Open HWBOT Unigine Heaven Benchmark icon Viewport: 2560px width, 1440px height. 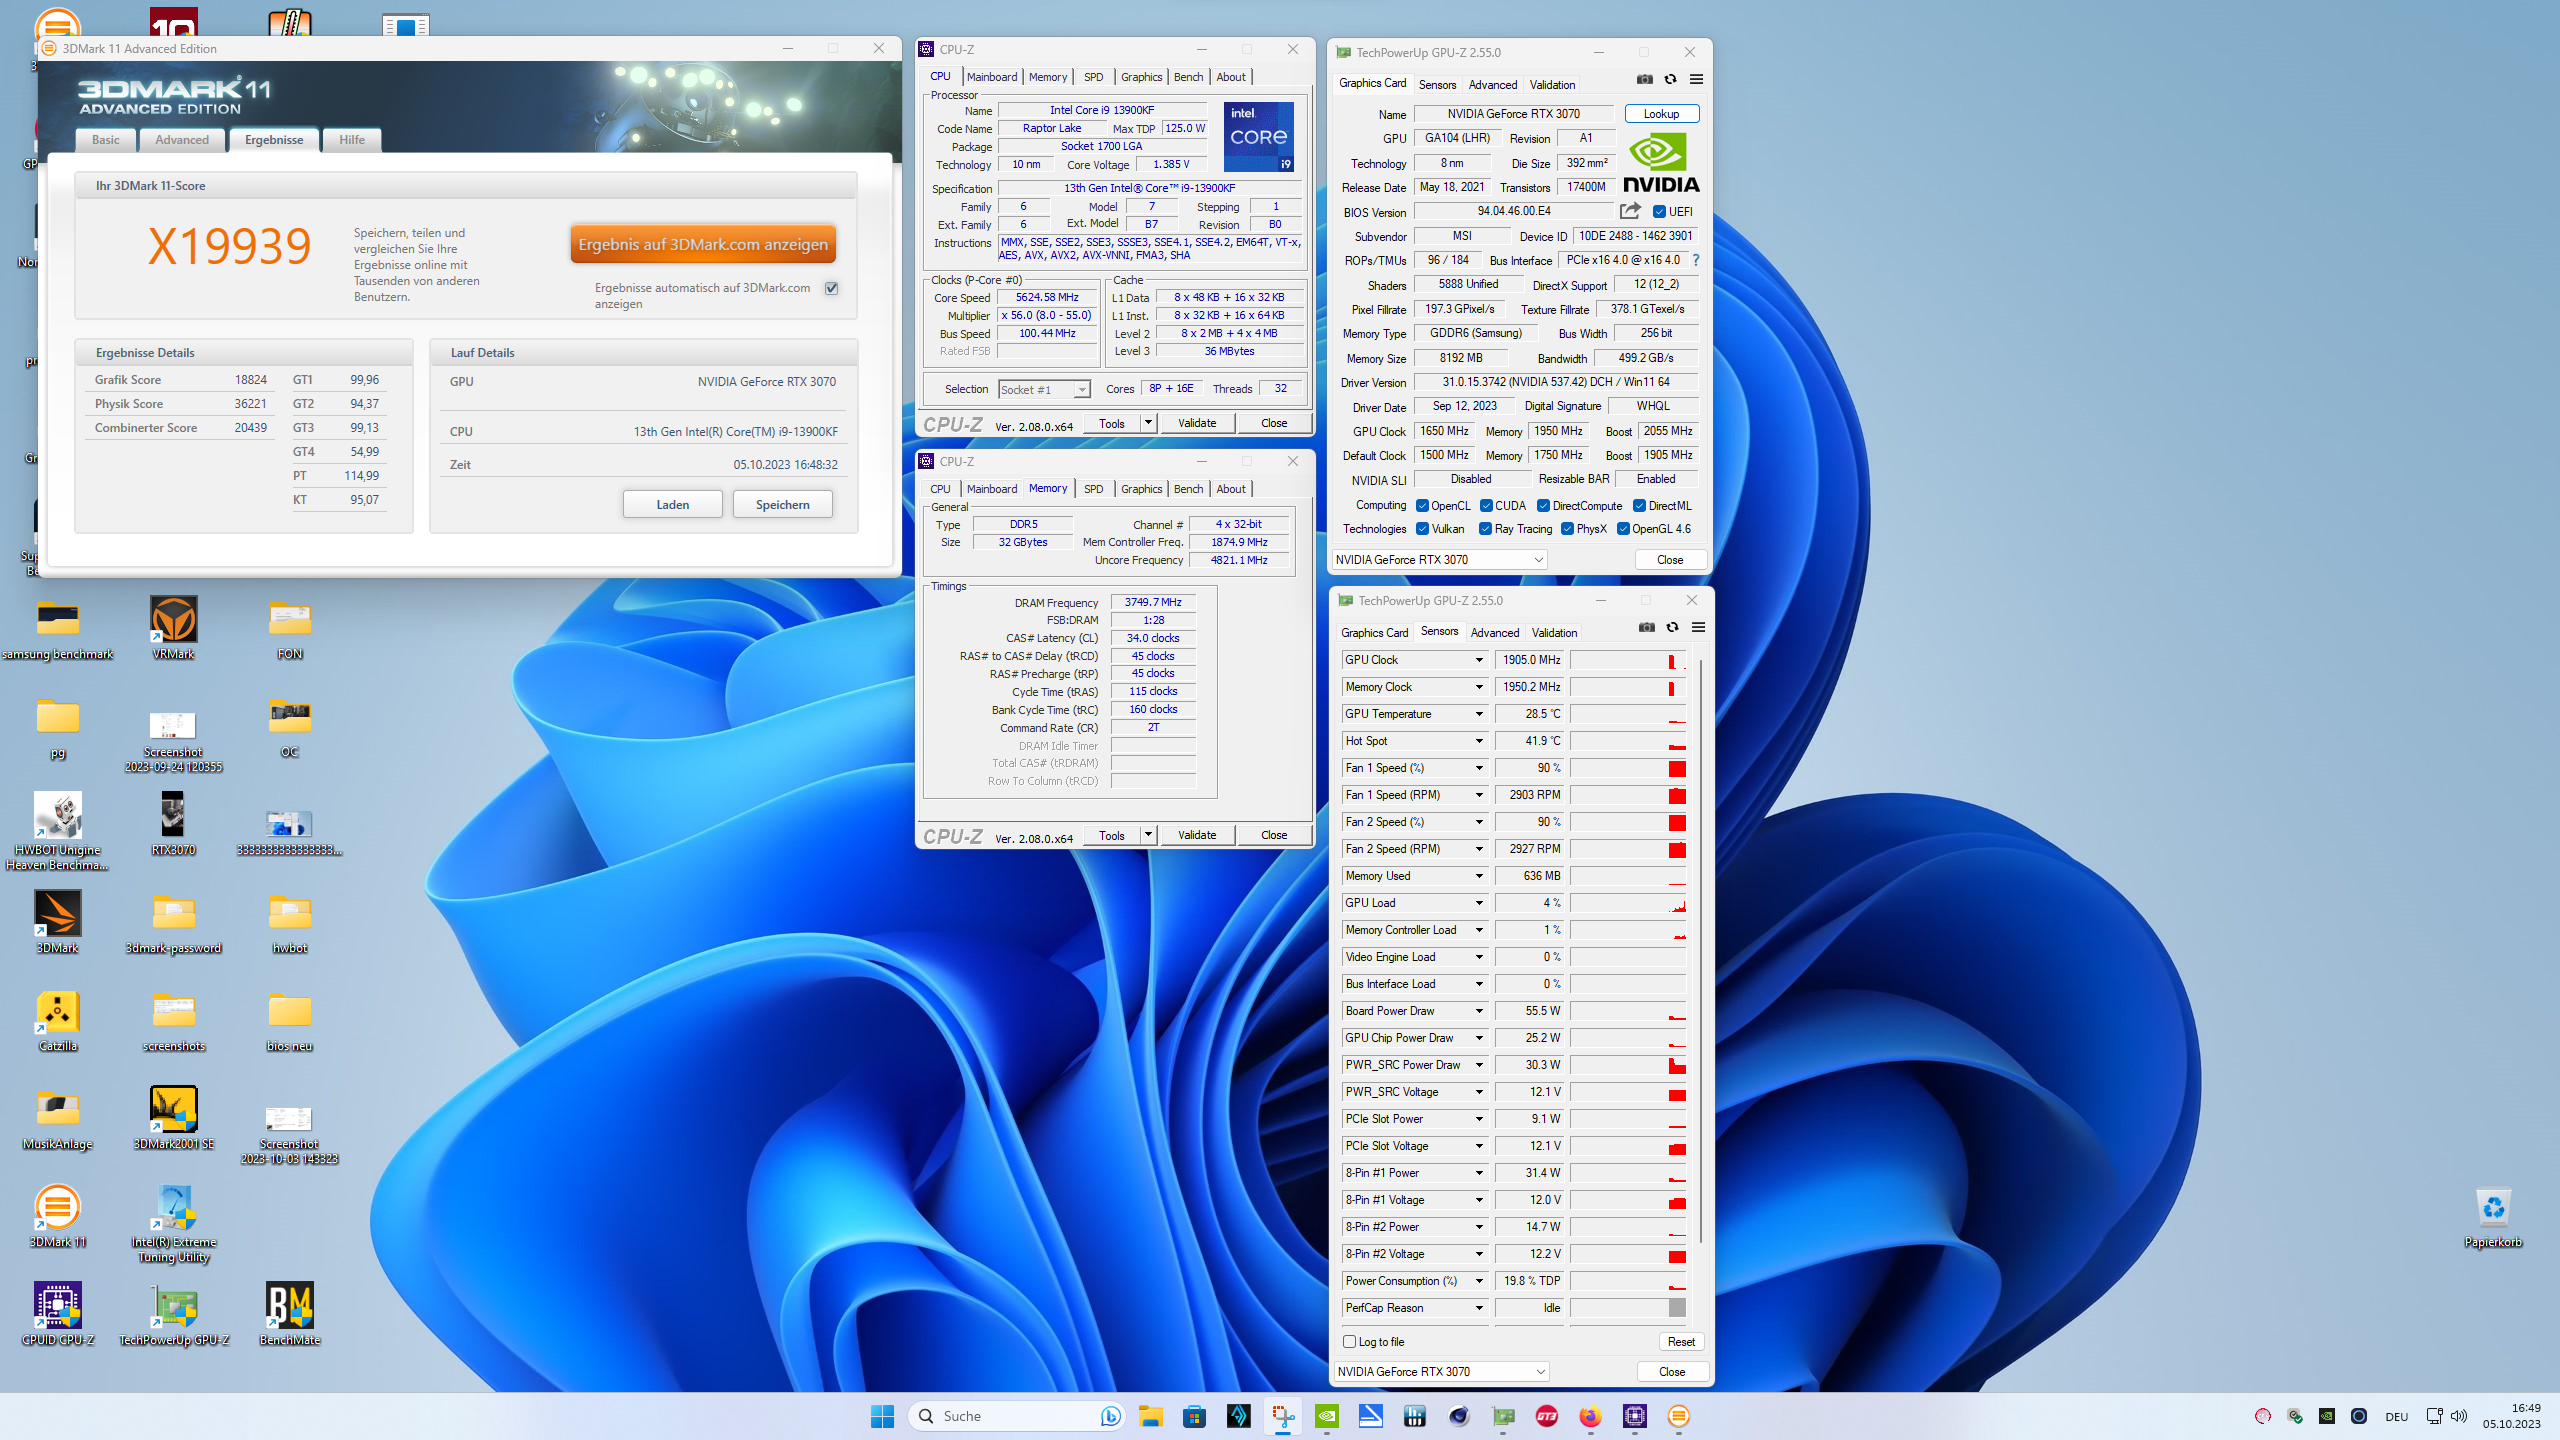(x=58, y=830)
